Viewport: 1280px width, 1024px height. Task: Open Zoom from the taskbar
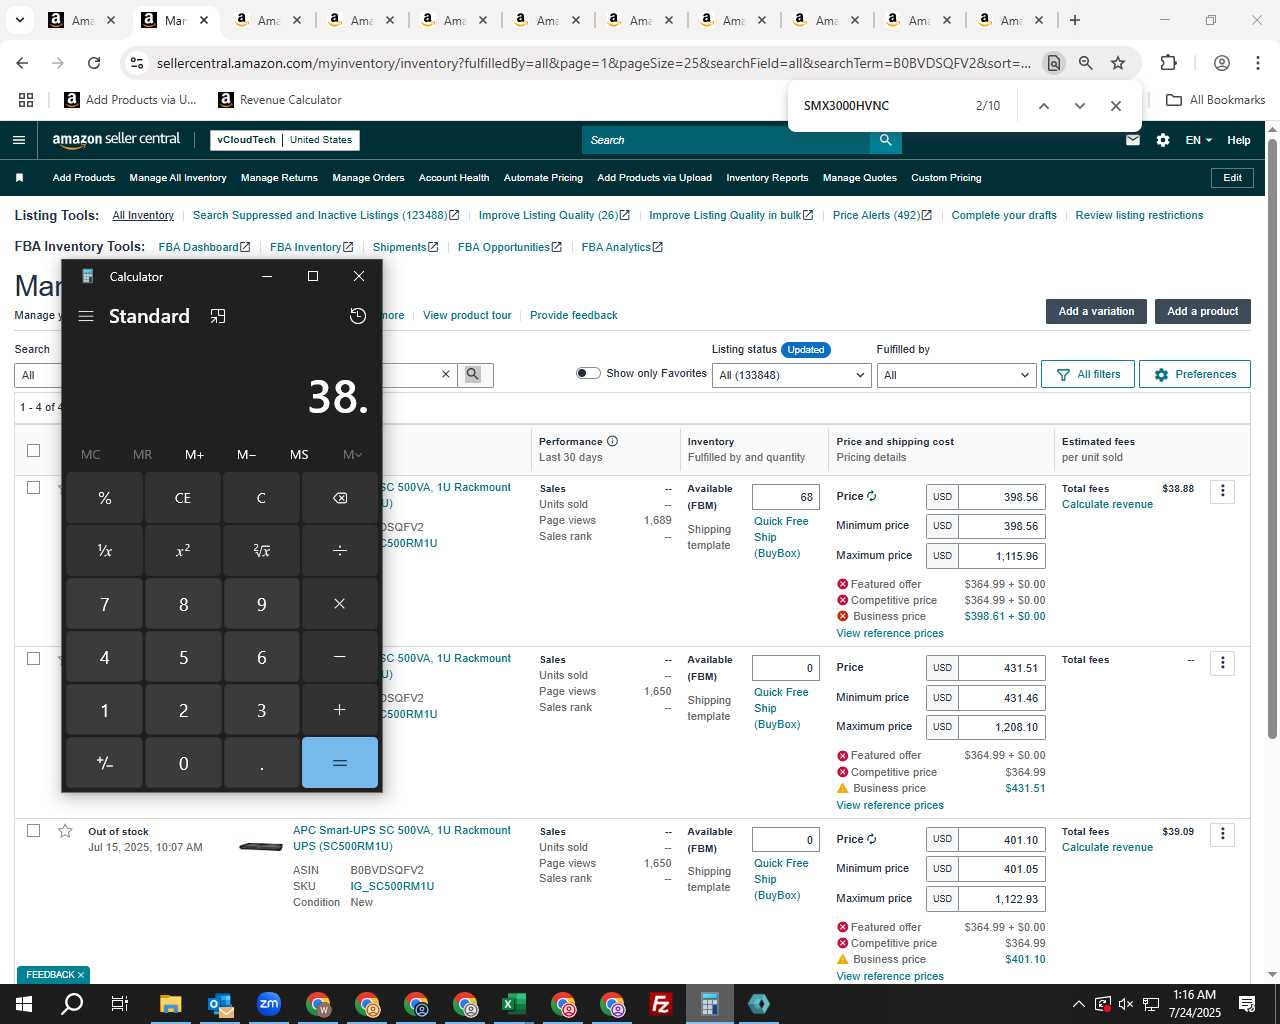(x=268, y=1004)
